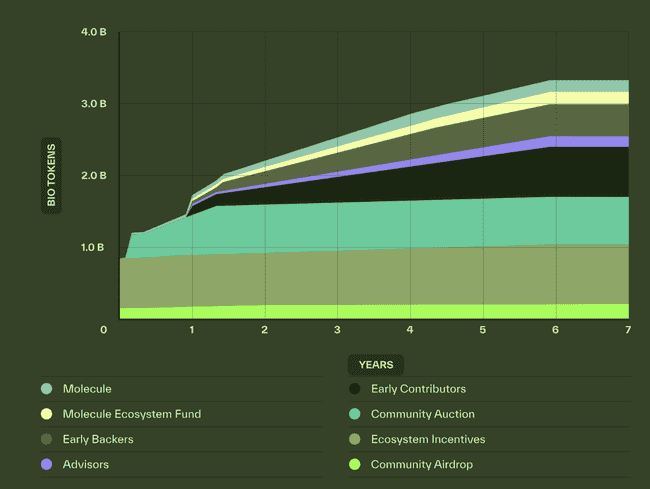The image size is (650, 489).
Task: Click the yellow Molecule Ecosystem Fund dot
Action: click(46, 414)
